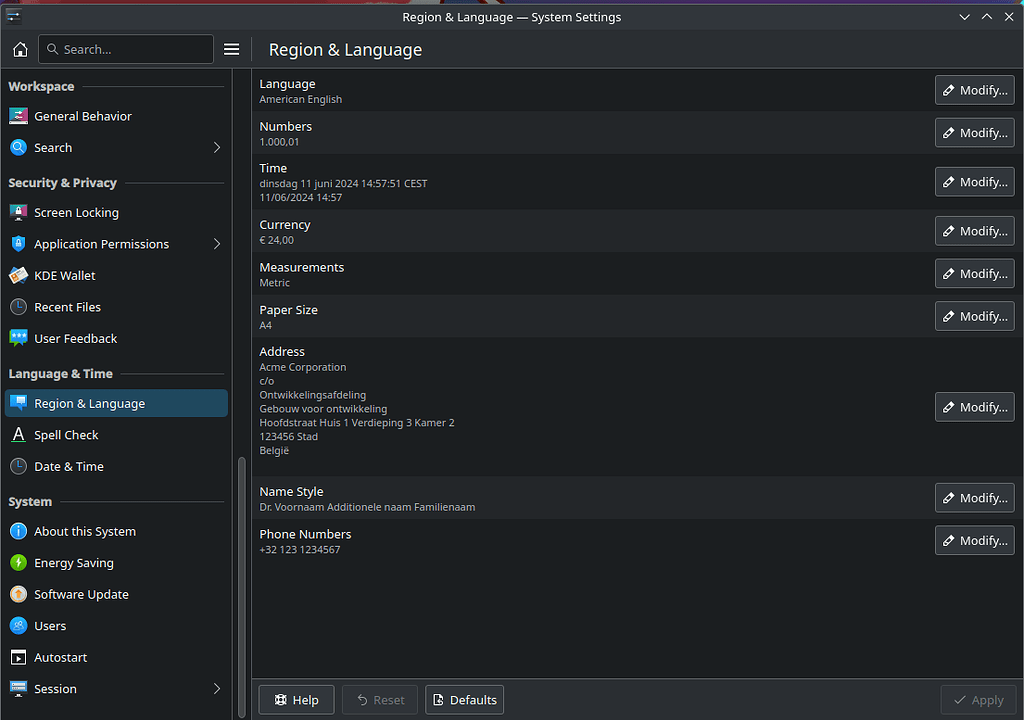Restore Defaults for regional settings

[464, 699]
